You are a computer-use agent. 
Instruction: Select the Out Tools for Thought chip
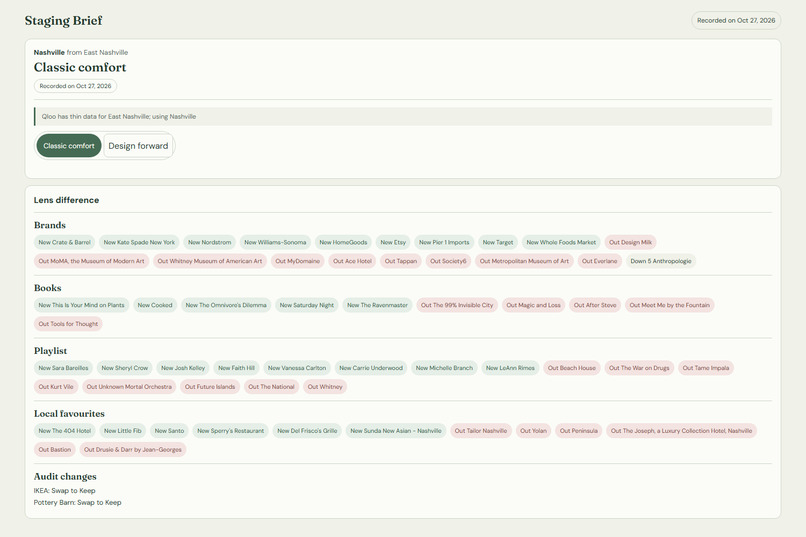tap(68, 324)
